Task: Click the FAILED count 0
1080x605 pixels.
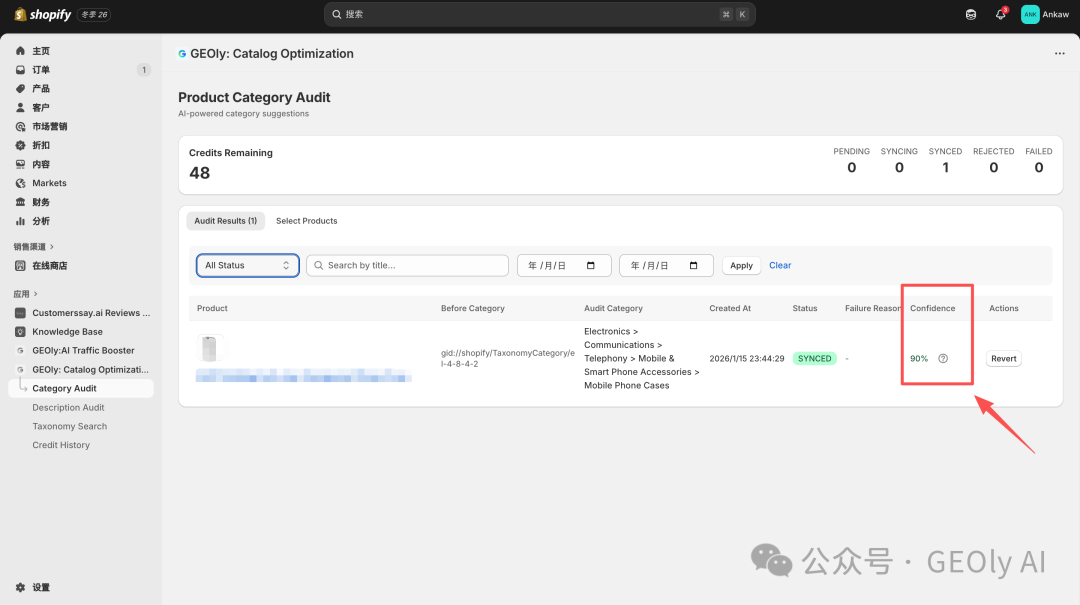Action: click(1039, 167)
